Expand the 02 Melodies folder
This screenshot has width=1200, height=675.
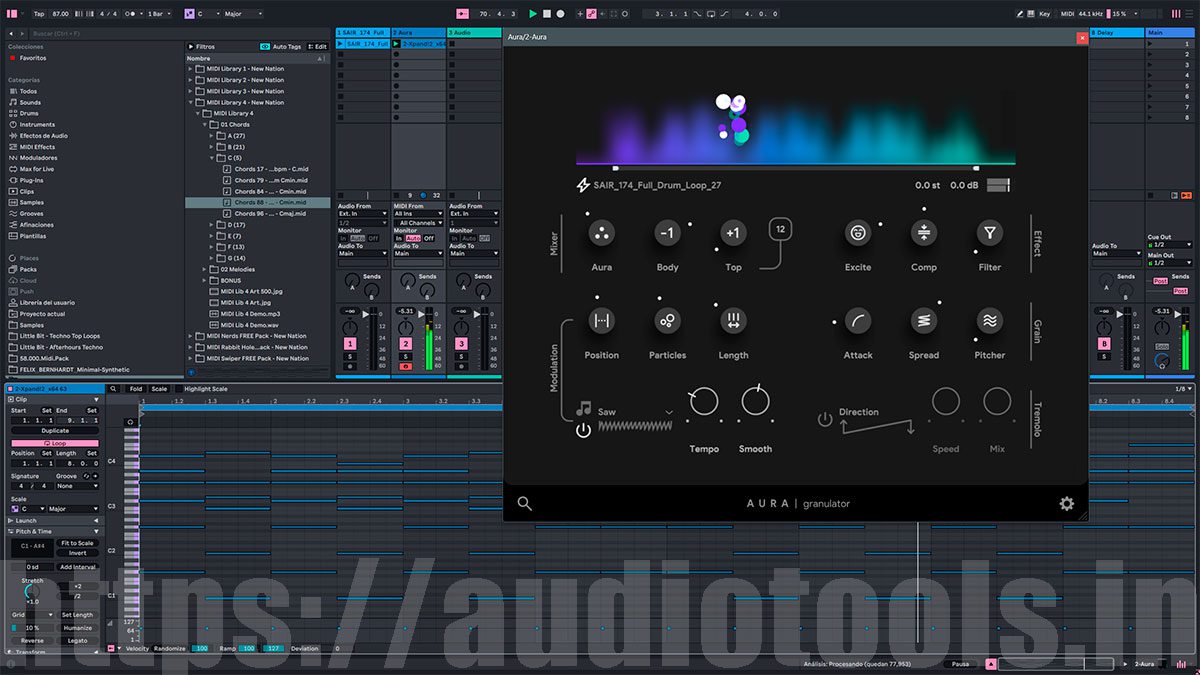click(x=206, y=269)
